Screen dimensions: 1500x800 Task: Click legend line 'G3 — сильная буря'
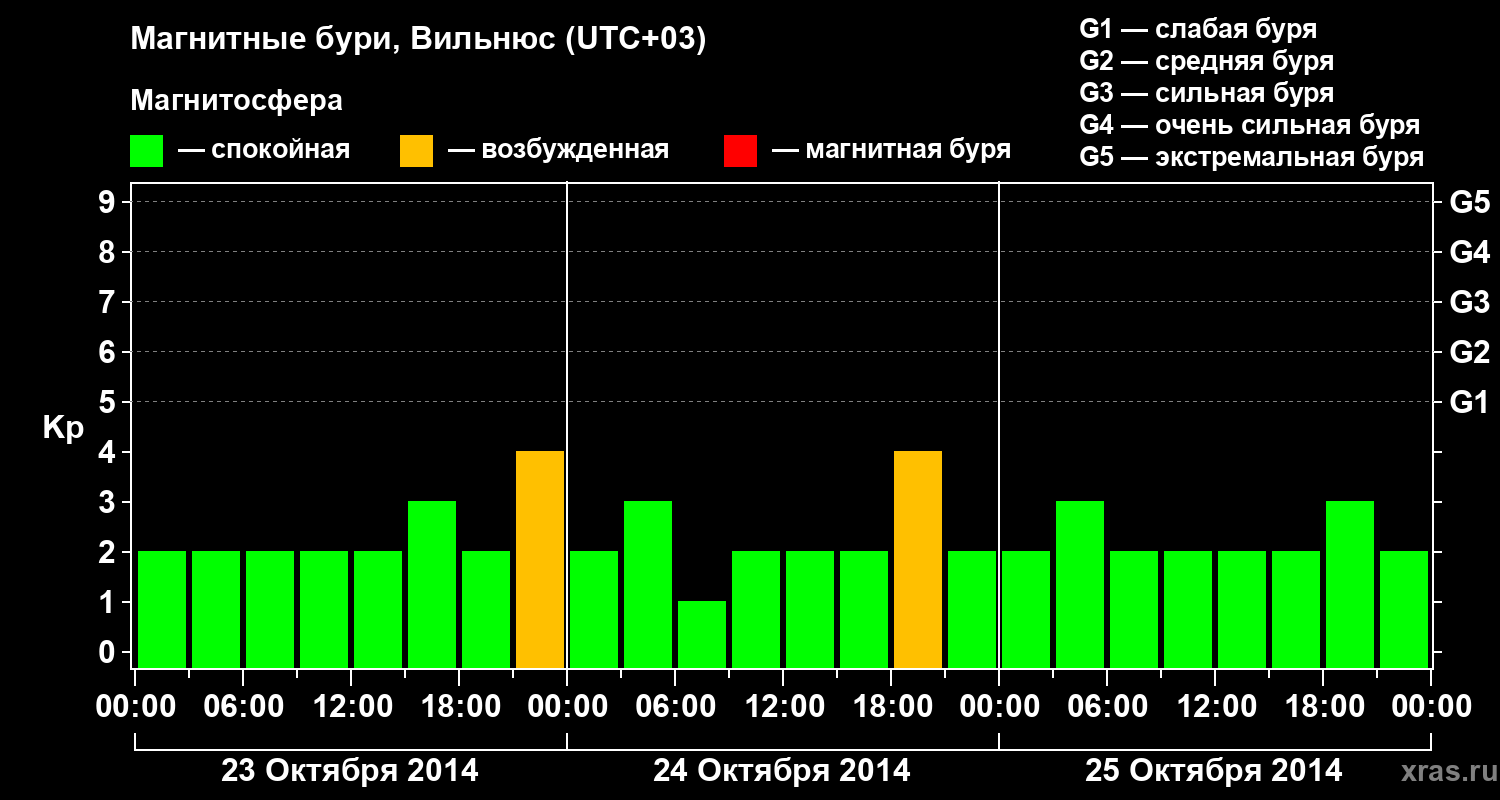coord(1206,93)
